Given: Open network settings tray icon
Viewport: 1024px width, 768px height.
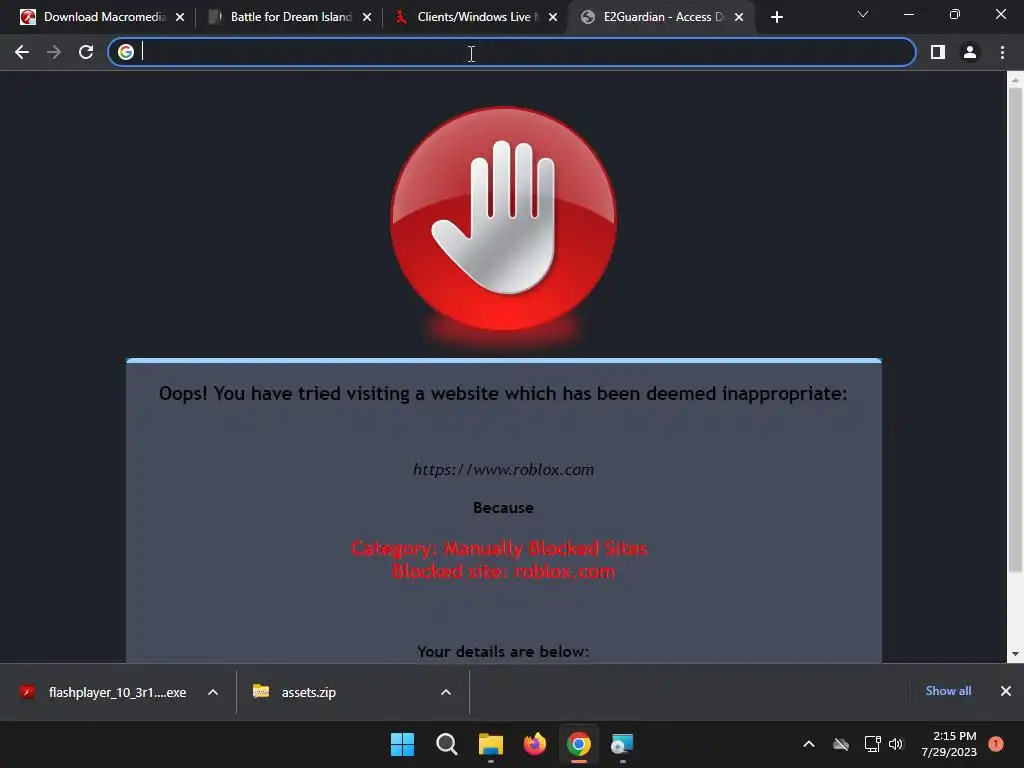Looking at the screenshot, I should [872, 744].
